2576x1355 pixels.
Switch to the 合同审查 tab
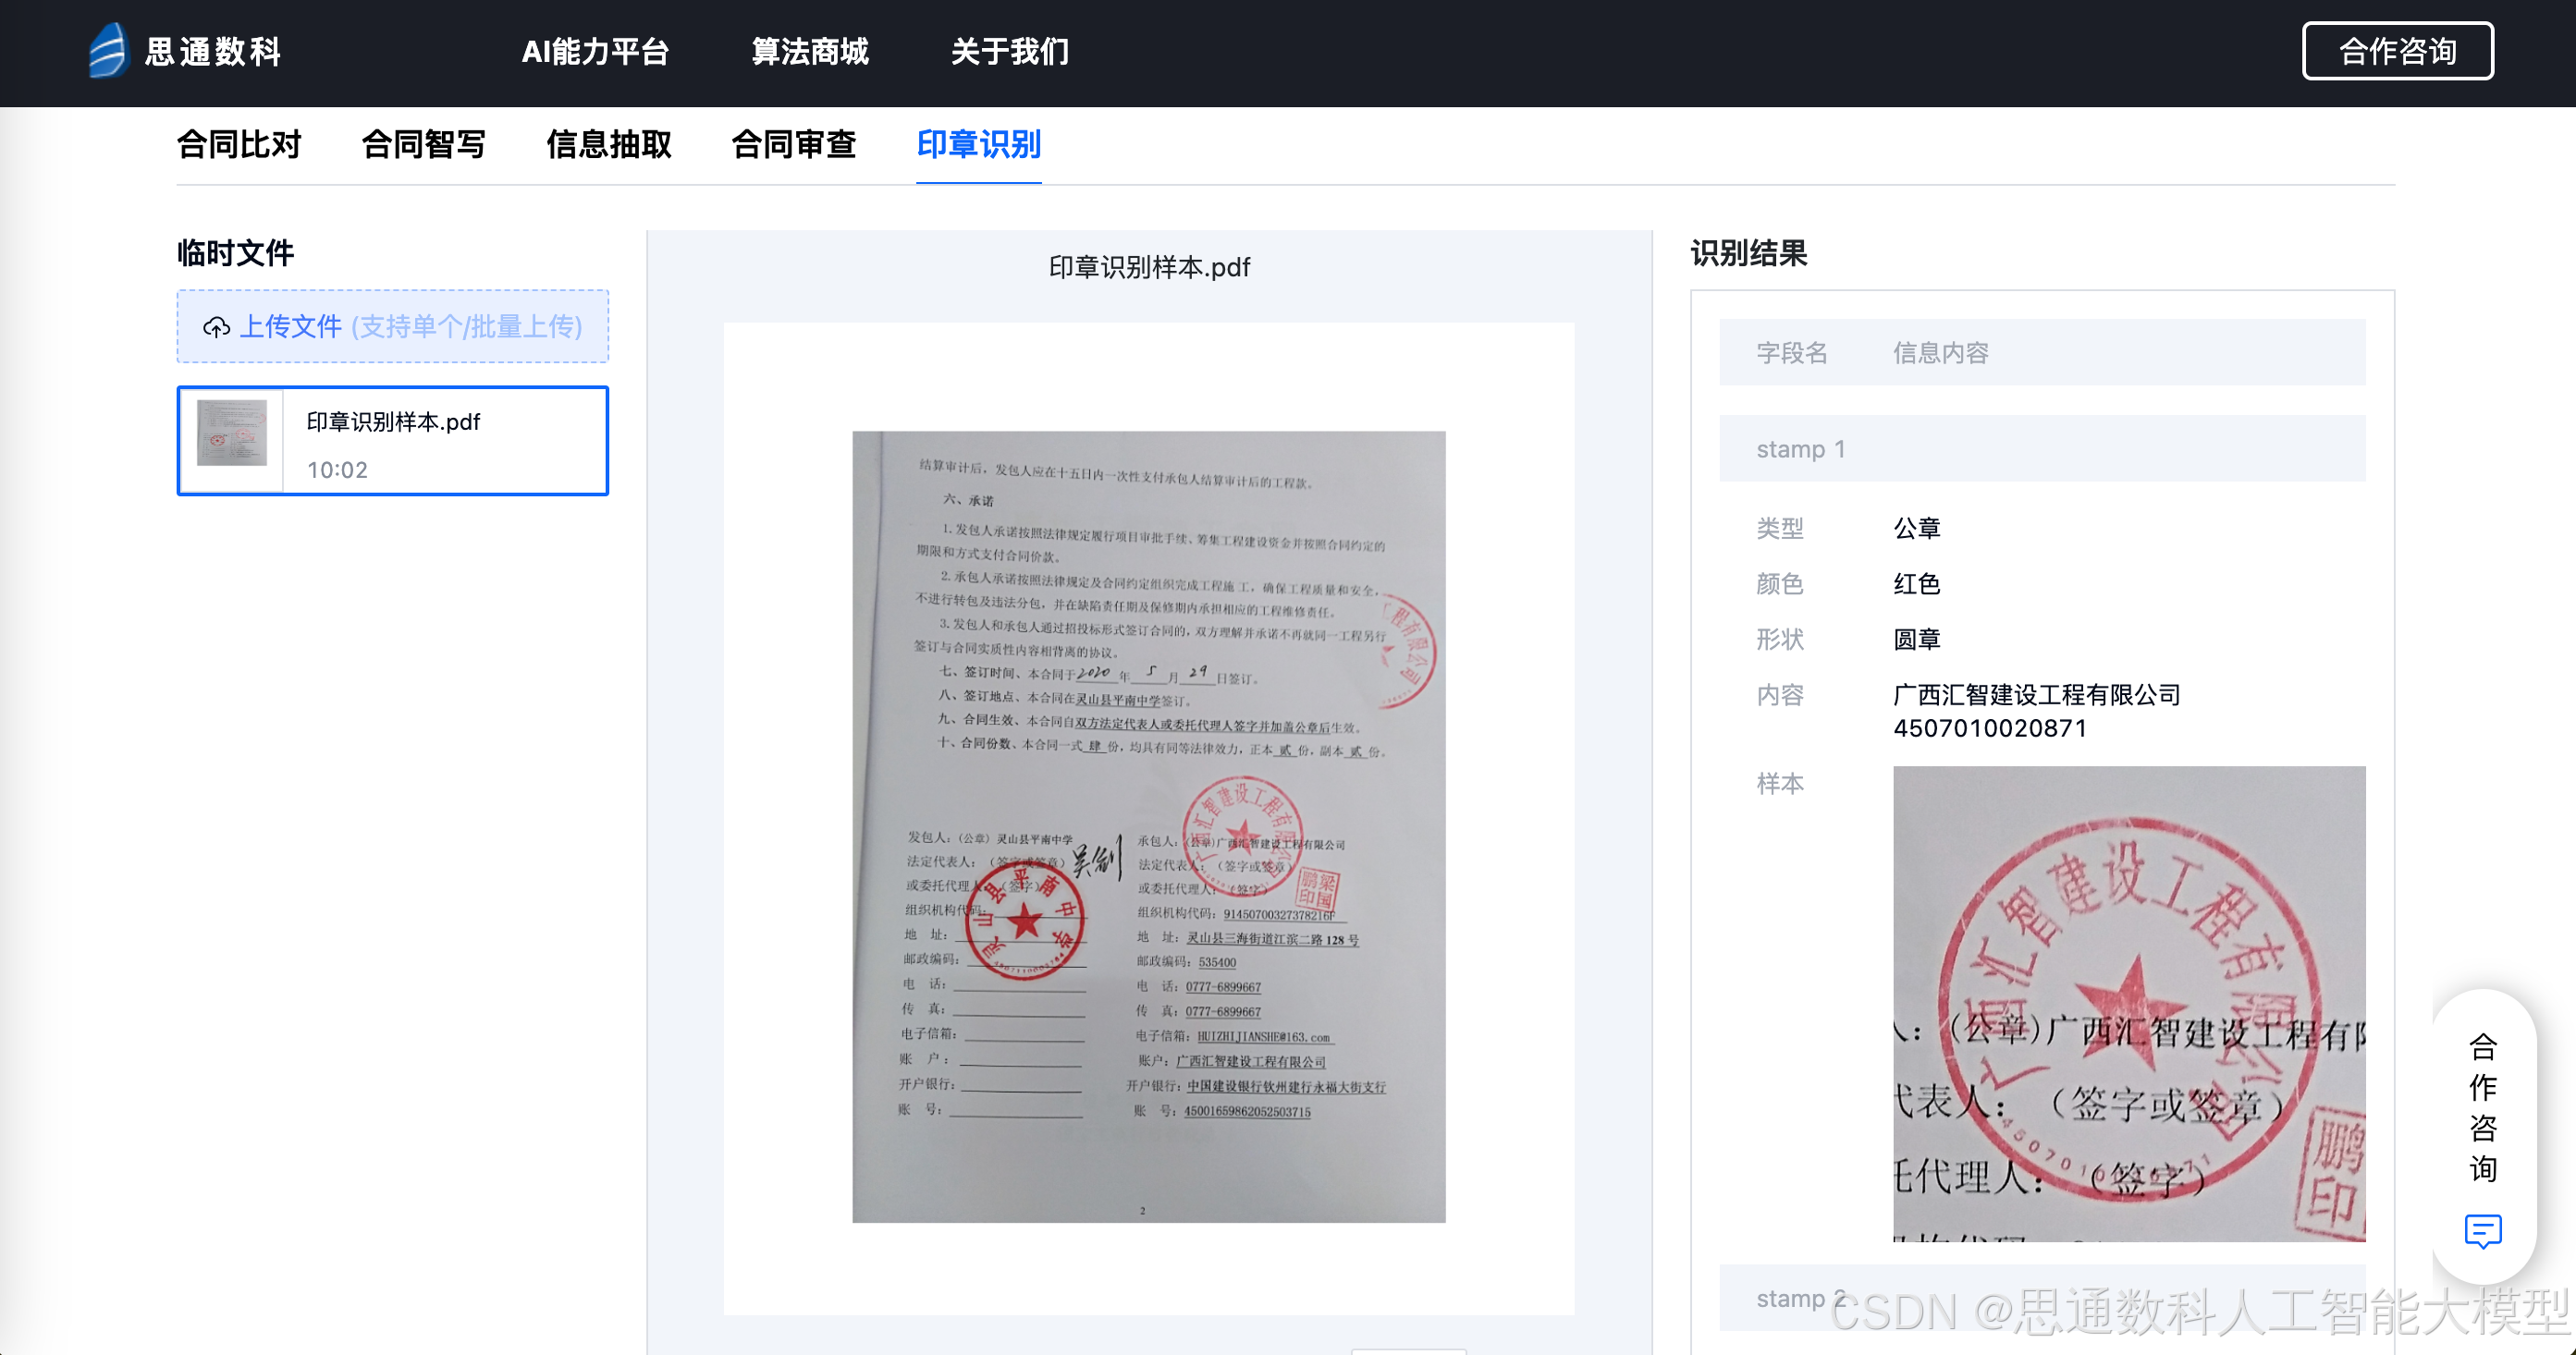[x=795, y=146]
